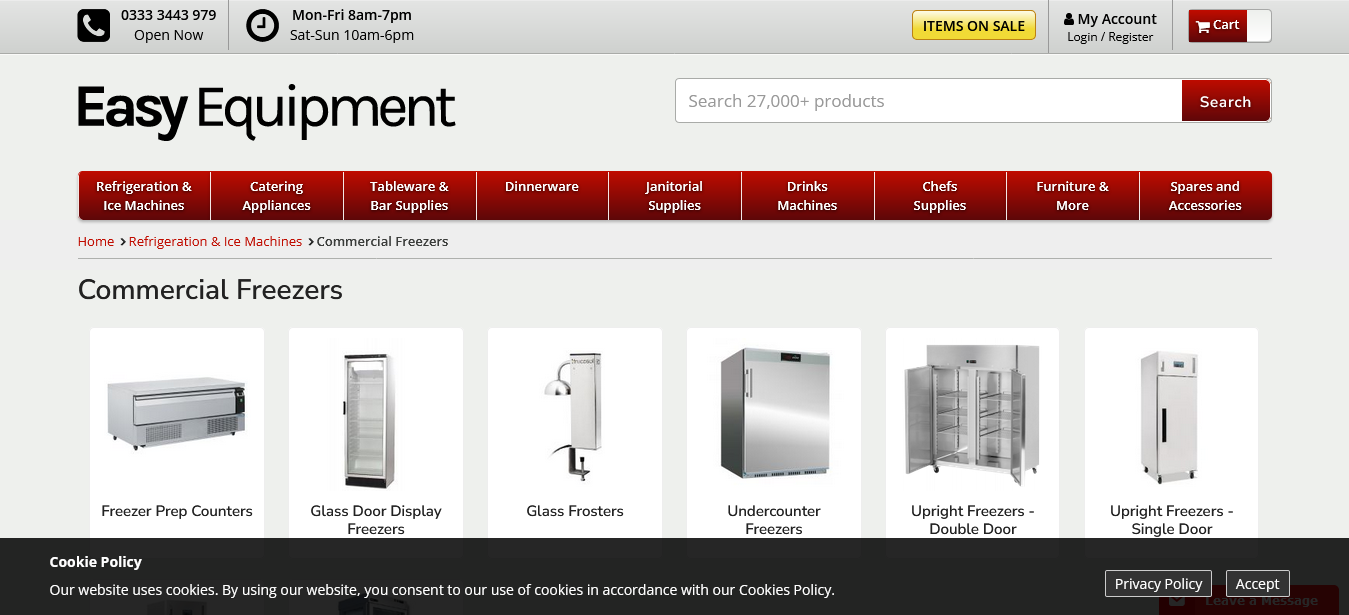
Task: Open the Spares and Accessories menu
Action: 1206,196
